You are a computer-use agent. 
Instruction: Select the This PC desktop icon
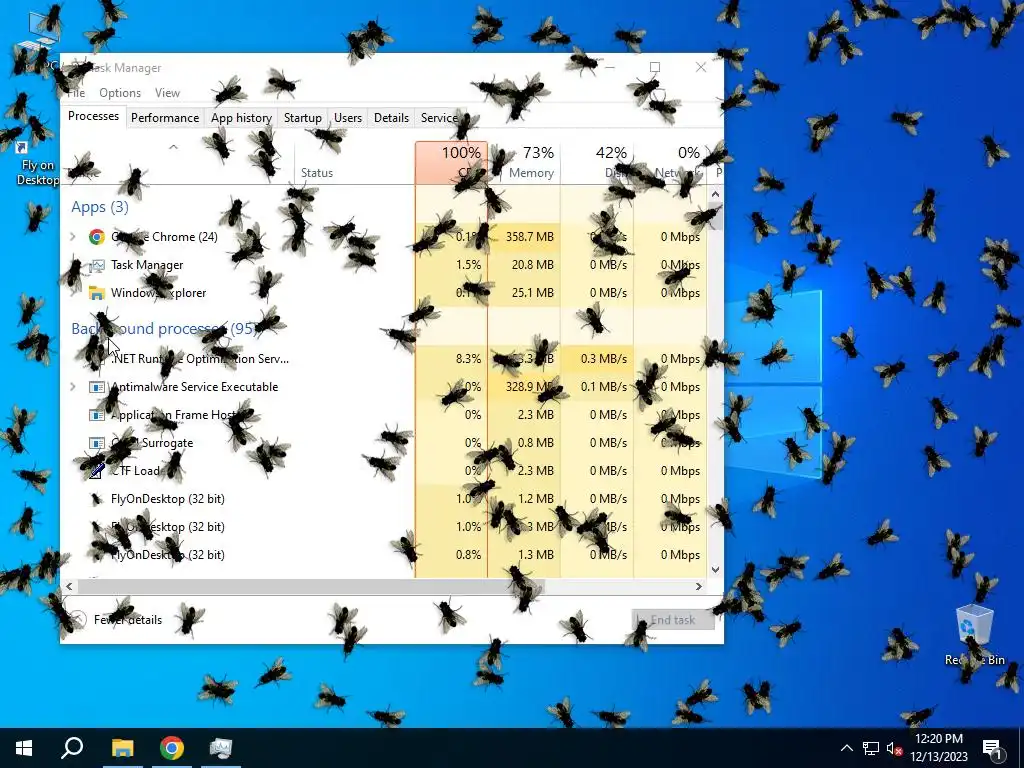tap(39, 40)
